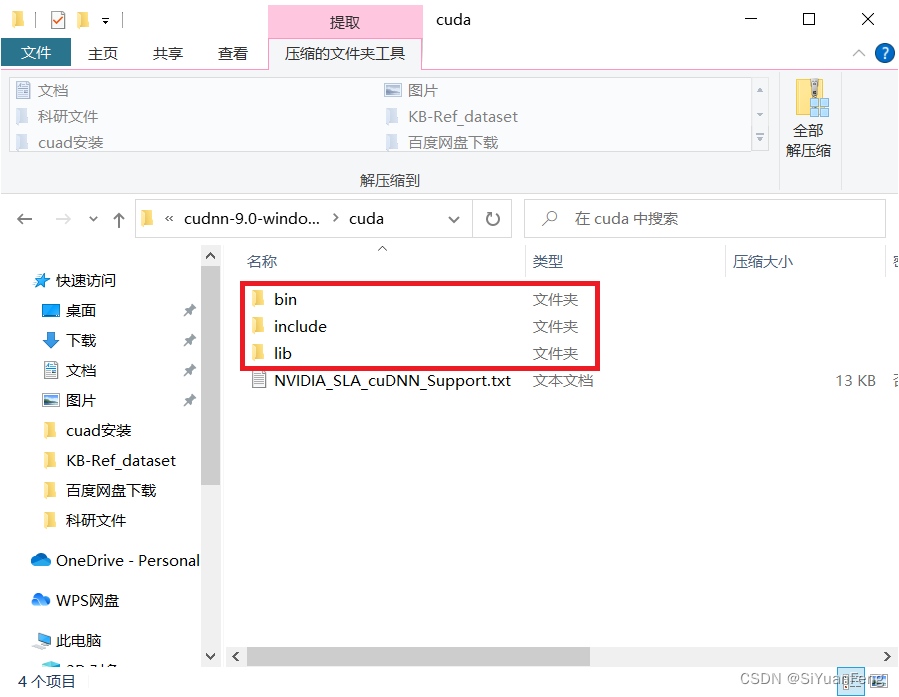Refresh the current folder view
Screen dimensions: 899x697
coord(493,219)
